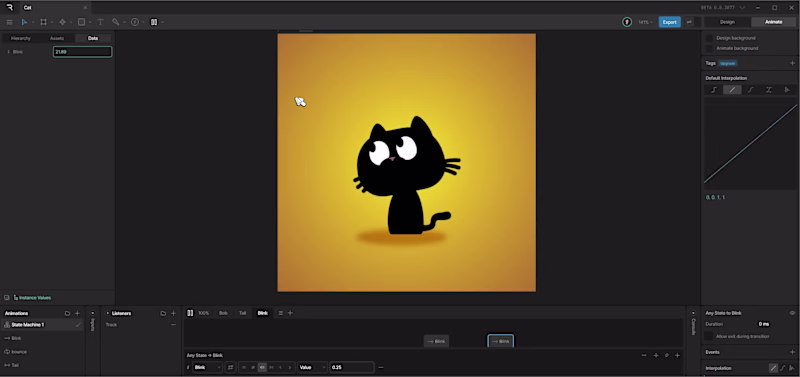Remove the Blink condition row
The width and height of the screenshot is (800, 377).
381,367
